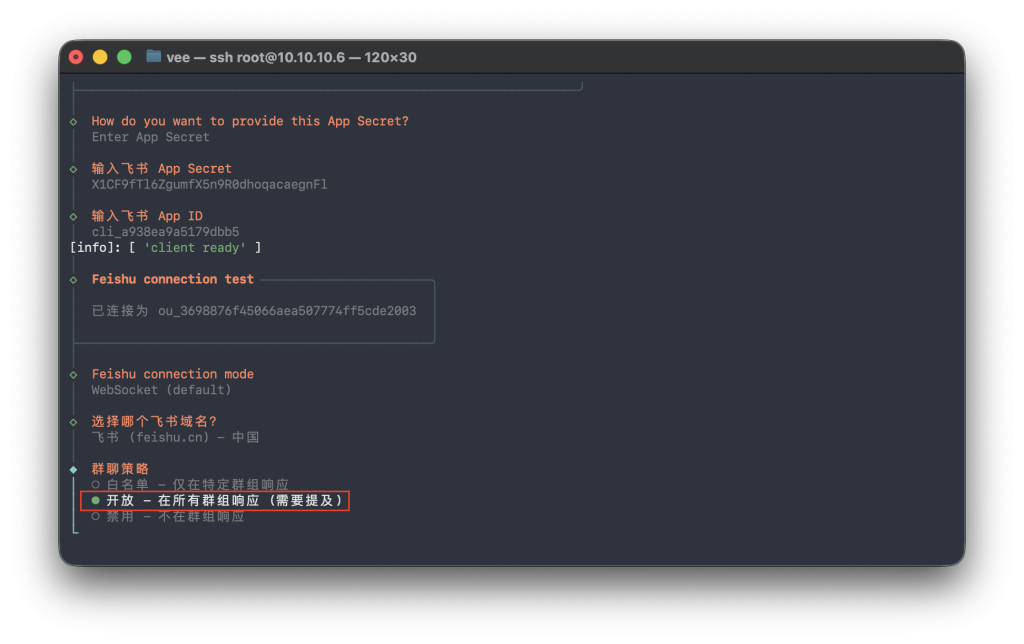Click the diamond marker next to 输入飞书 App Secret
The width and height of the screenshot is (1024, 644).
(73, 169)
